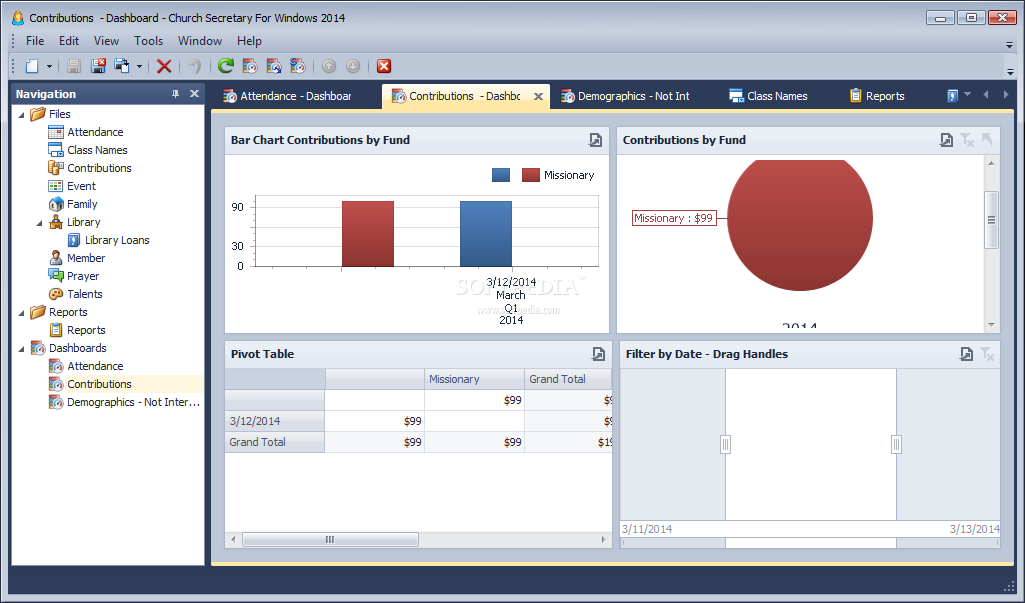Open Attendance dashboard in navigation tree
The height and width of the screenshot is (603, 1025).
[x=95, y=366]
